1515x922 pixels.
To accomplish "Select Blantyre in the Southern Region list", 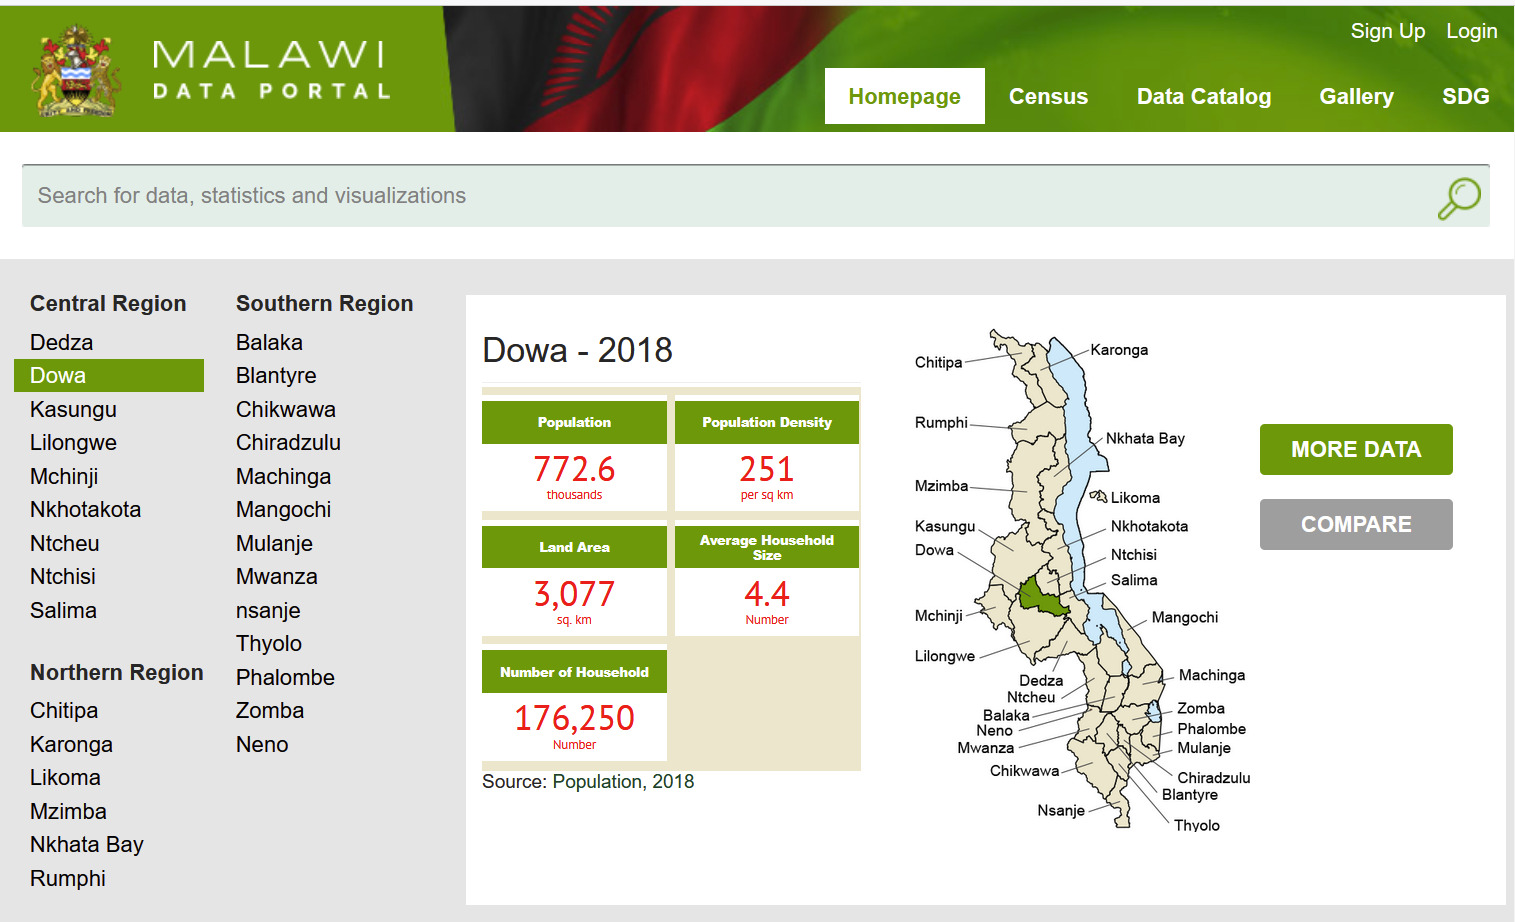I will coord(276,375).
